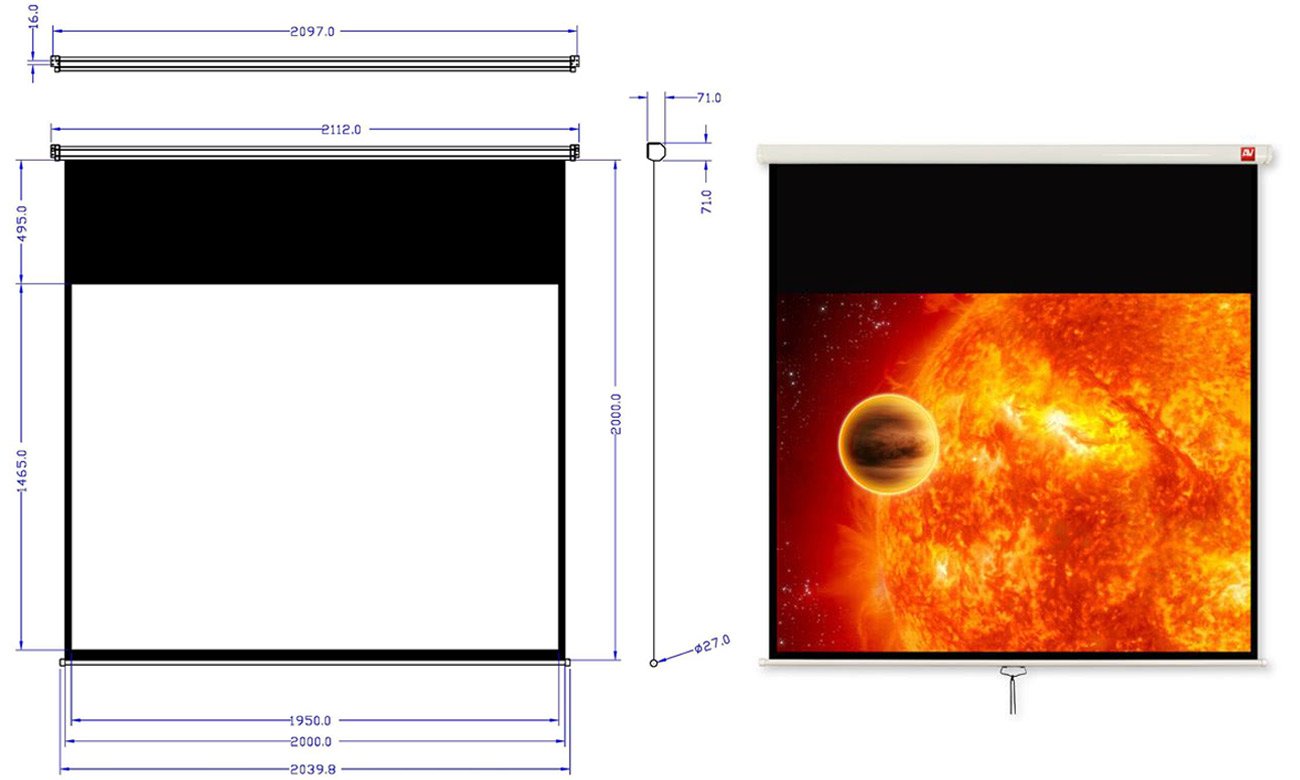Image resolution: width=1300 pixels, height=780 pixels.
Task: Click the 1950.0 viewing width dimension
Action: [310, 719]
